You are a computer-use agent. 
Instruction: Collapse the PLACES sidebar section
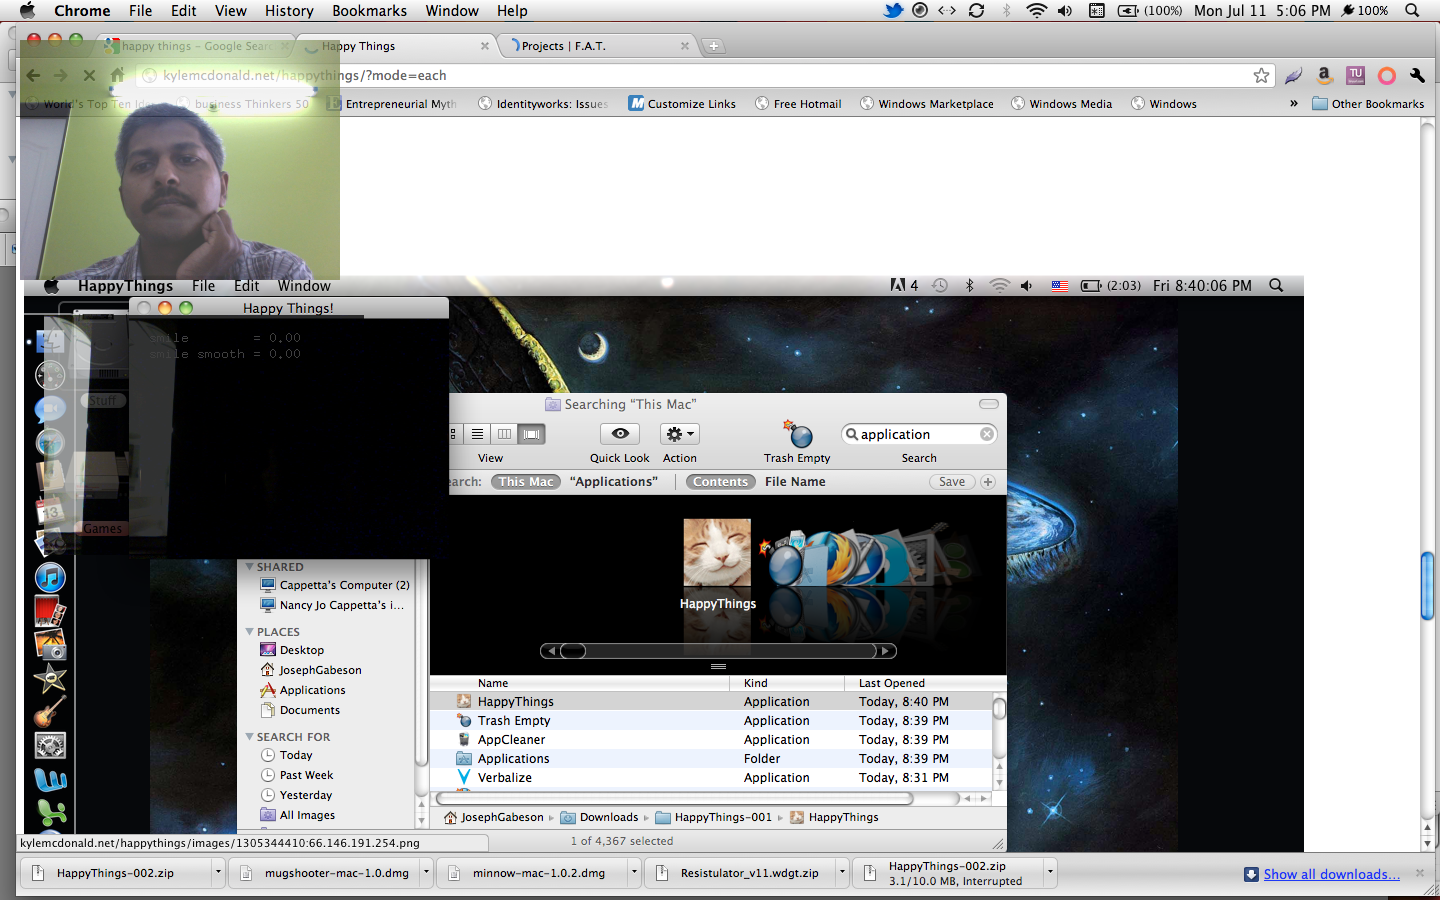pos(250,632)
